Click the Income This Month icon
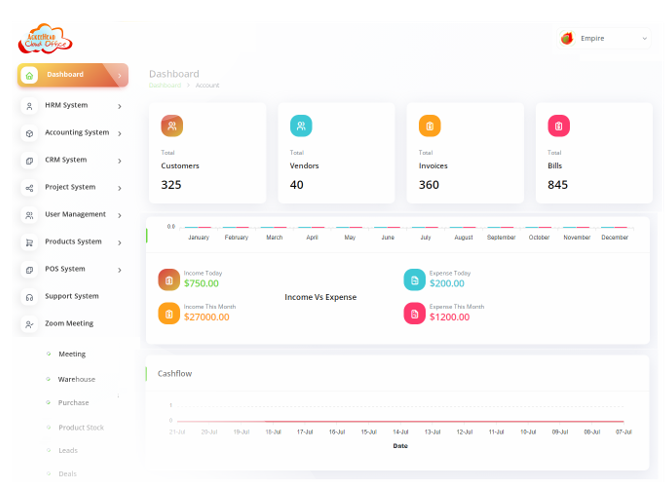 coord(169,313)
